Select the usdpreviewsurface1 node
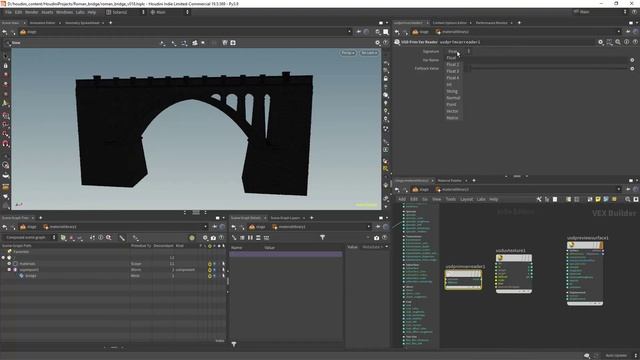Viewport: 640px width, 360px height. (x=585, y=273)
